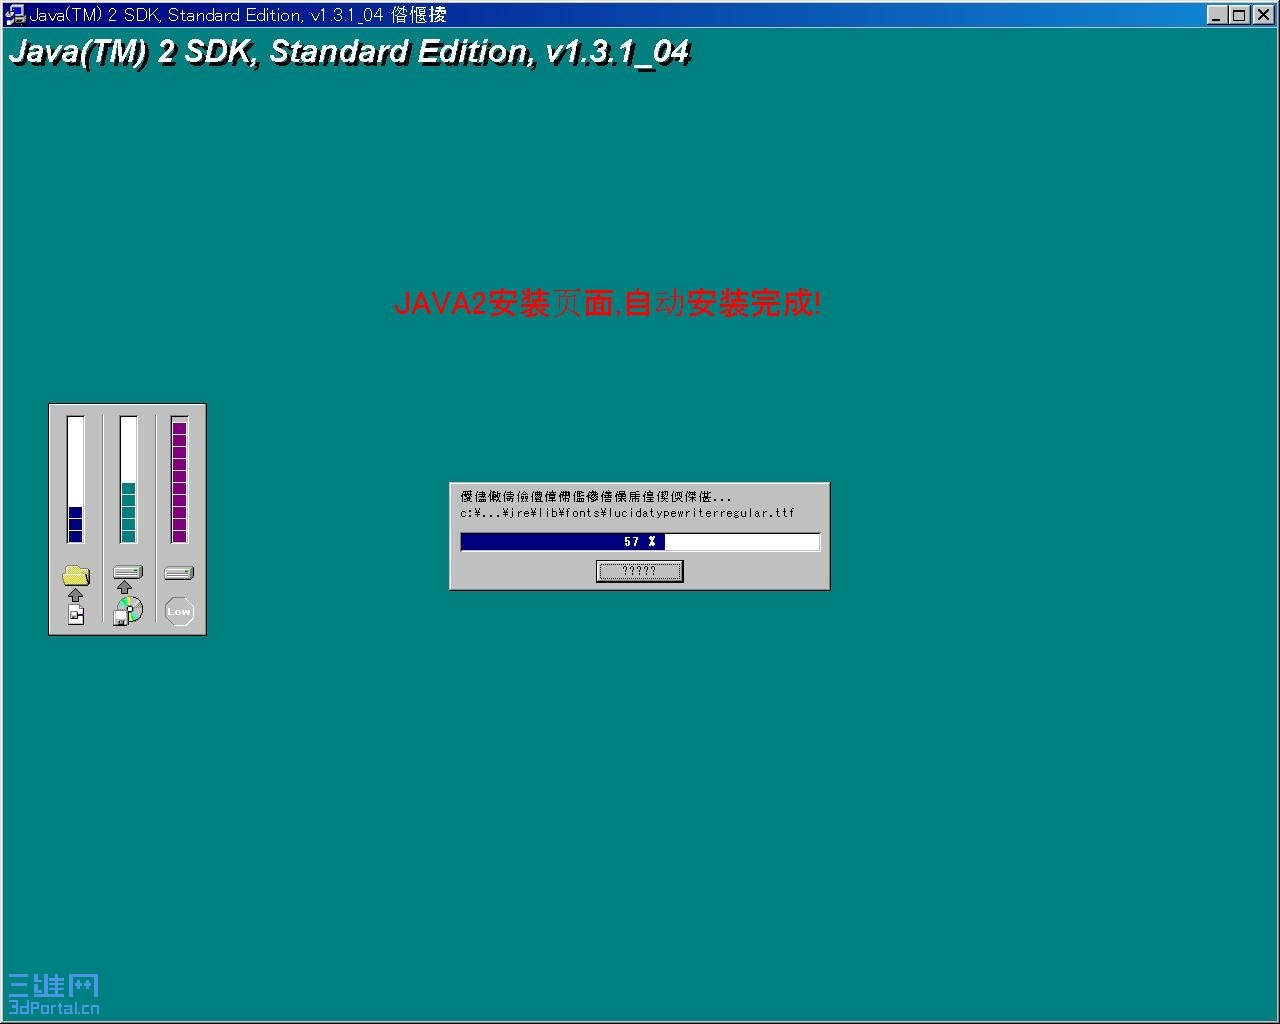
Task: Click the large italic "Java(TM) 2 SDK, Standard Edition" heading
Action: coord(349,52)
